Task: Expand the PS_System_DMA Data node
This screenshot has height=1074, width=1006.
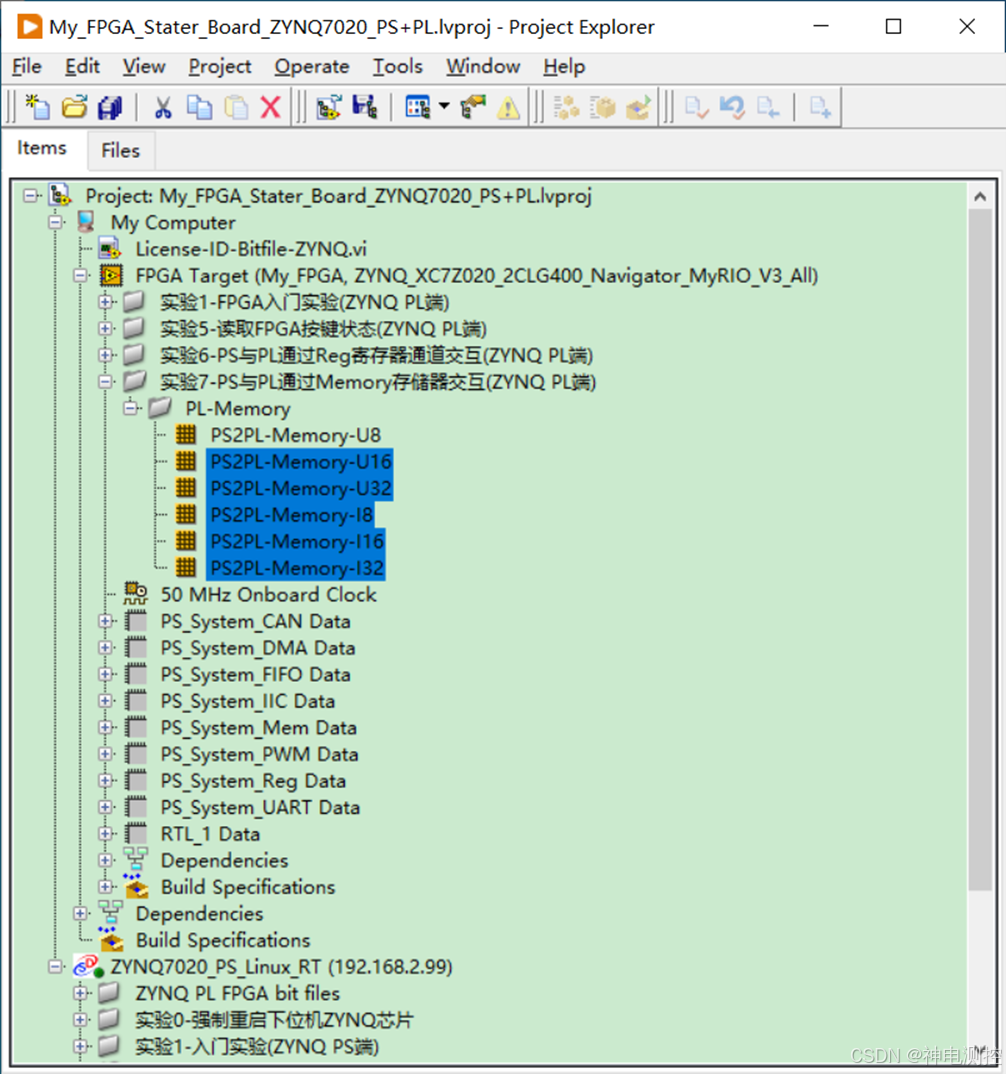Action: coord(105,648)
